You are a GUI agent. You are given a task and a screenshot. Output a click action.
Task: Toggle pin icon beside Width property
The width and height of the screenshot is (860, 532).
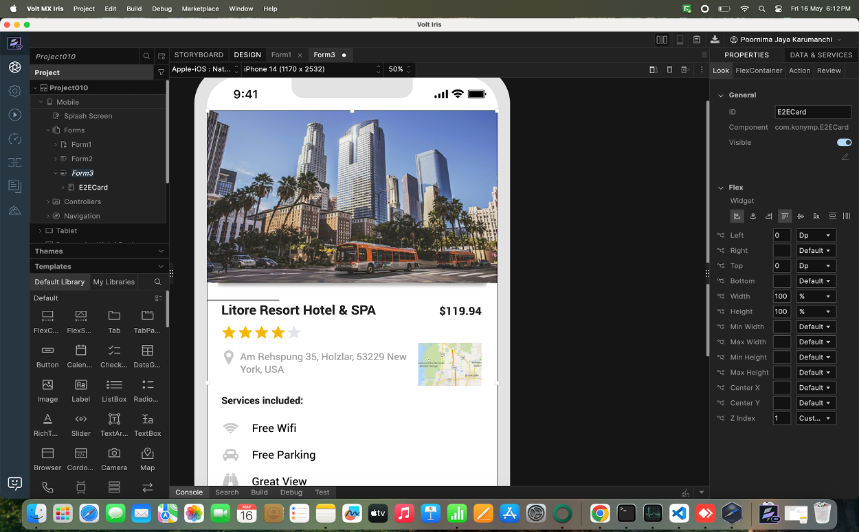point(721,296)
